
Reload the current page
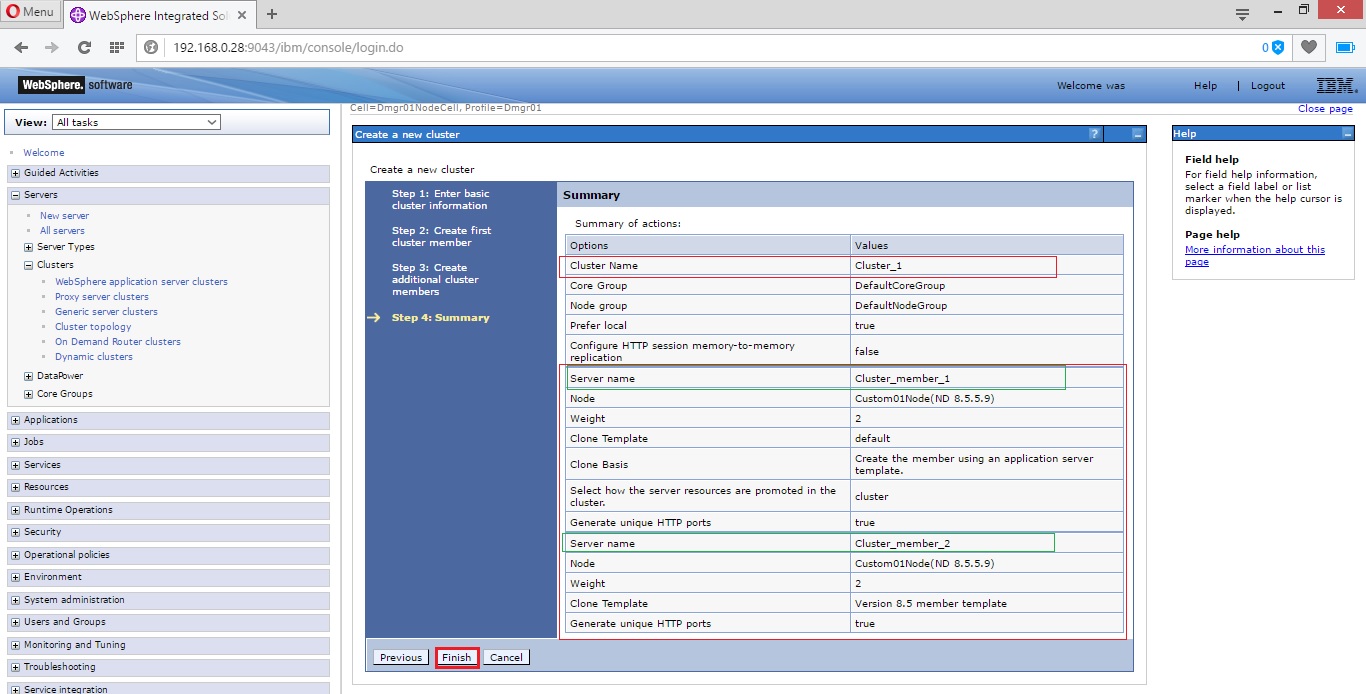pyautogui.click(x=84, y=46)
